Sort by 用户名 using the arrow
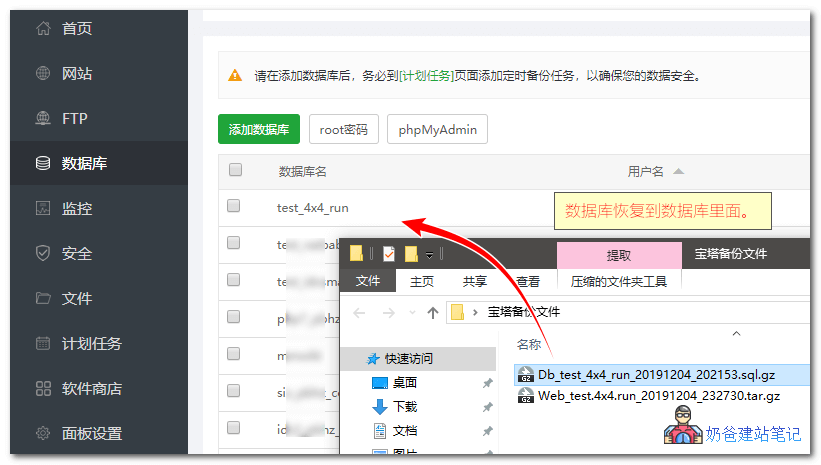The width and height of the screenshot is (821, 465). point(679,171)
